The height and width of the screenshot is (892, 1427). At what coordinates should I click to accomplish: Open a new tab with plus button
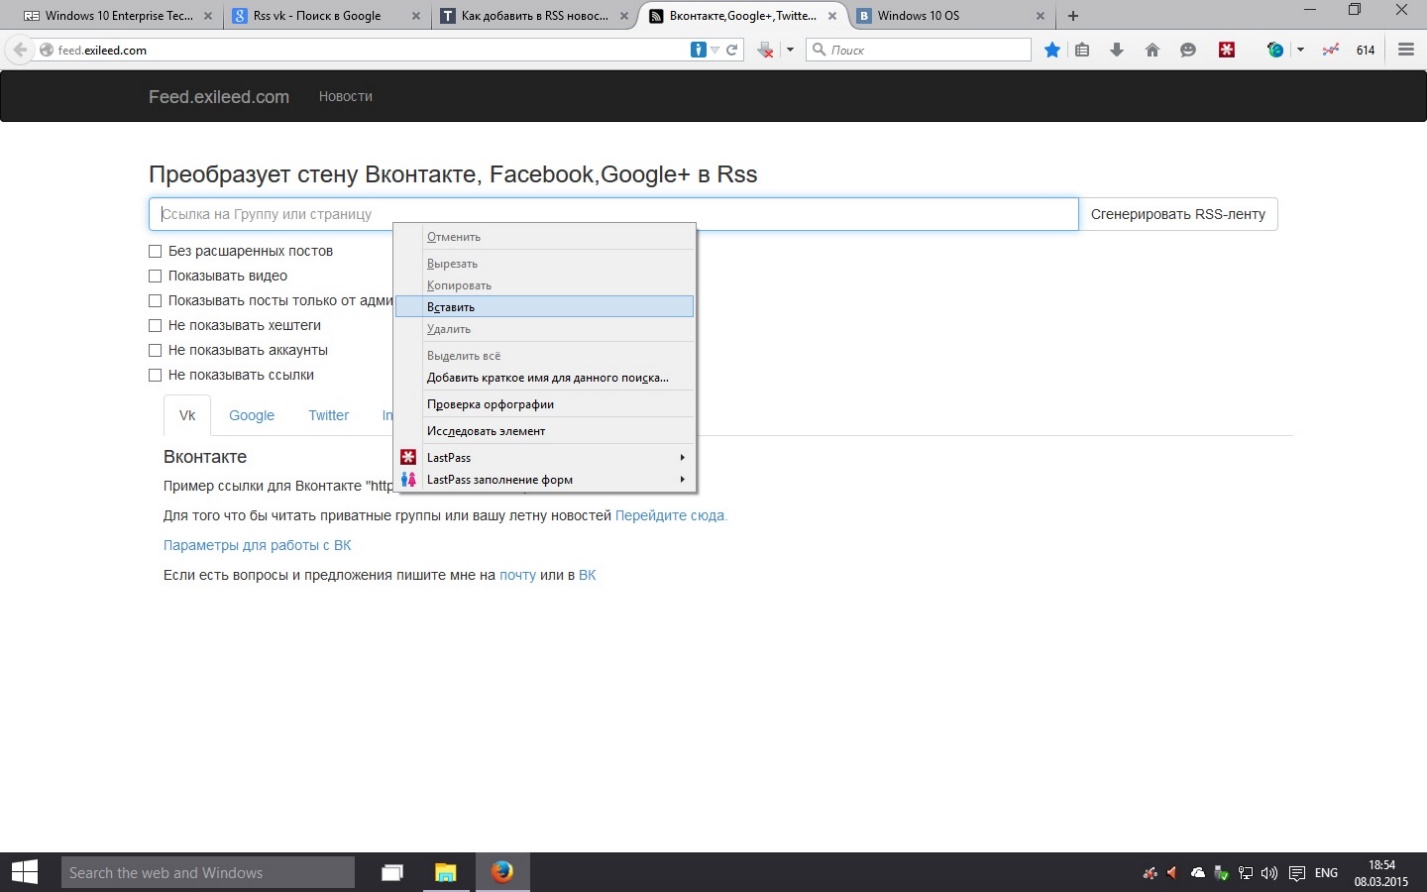1073,16
